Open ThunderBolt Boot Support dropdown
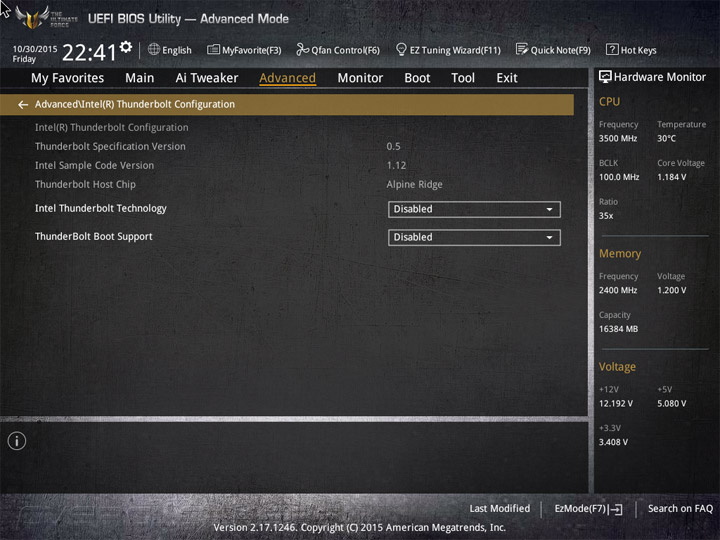Image resolution: width=720 pixels, height=540 pixels. [474, 237]
